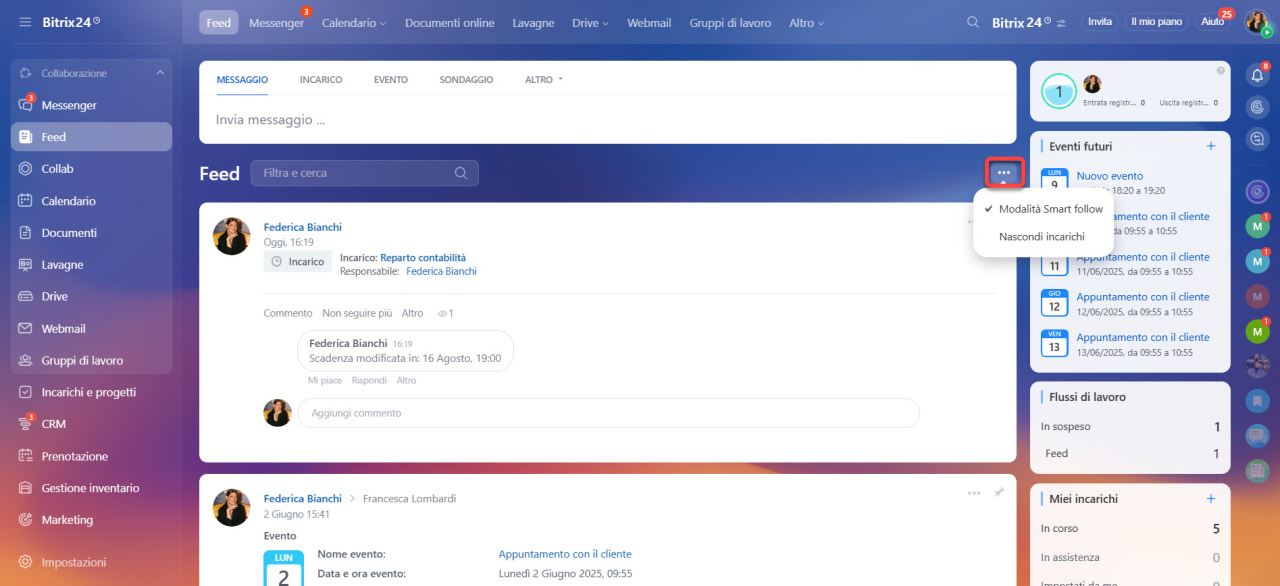Click the search icon in the Feed filter field
1280x586 pixels.
click(461, 173)
